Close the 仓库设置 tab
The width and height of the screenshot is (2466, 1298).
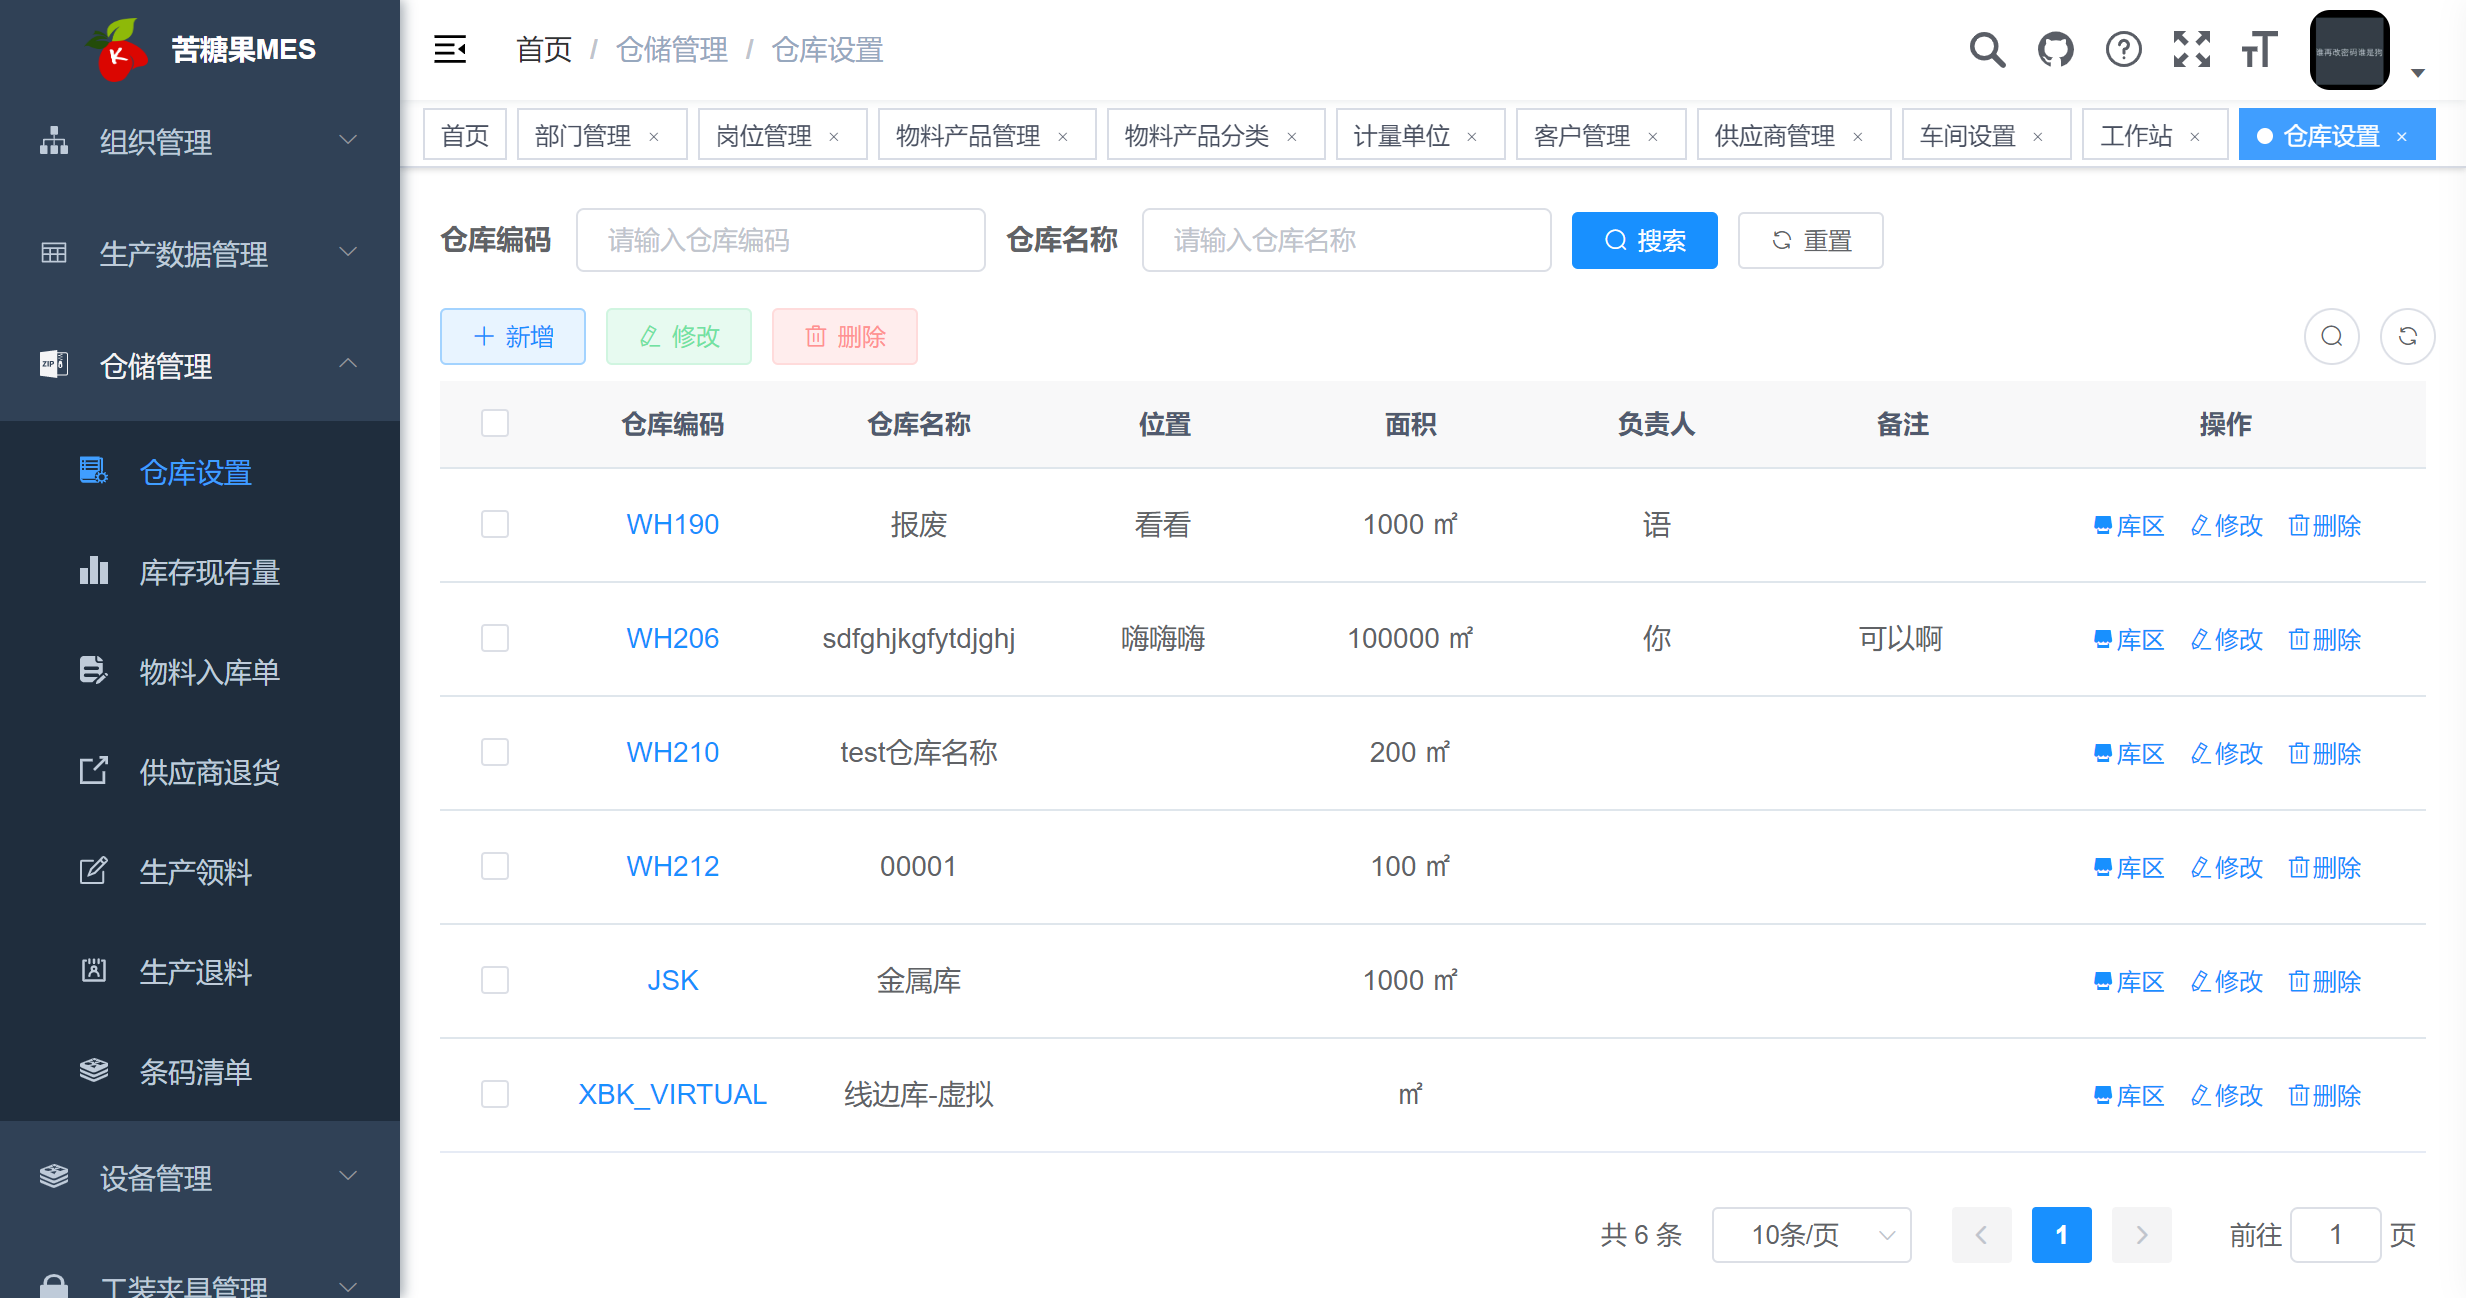2402,136
